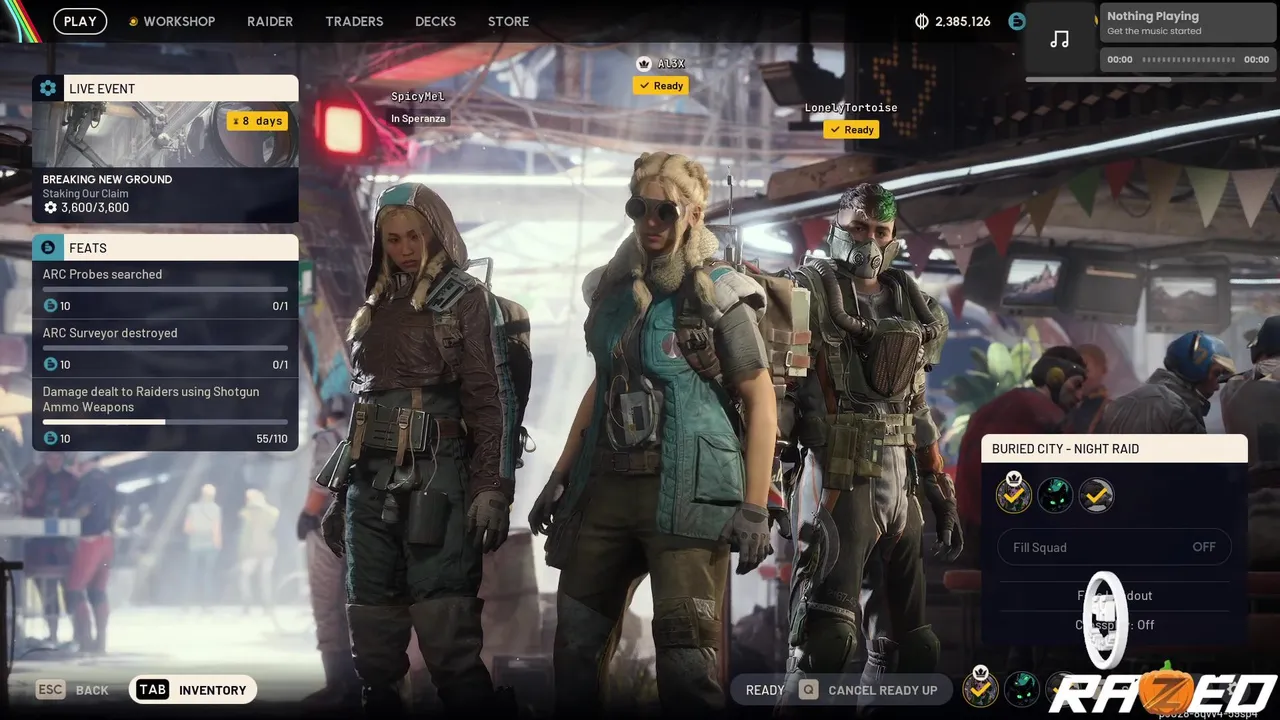1280x720 pixels.
Task: Click the crowned avatar in the bottom bar
Action: (x=980, y=688)
